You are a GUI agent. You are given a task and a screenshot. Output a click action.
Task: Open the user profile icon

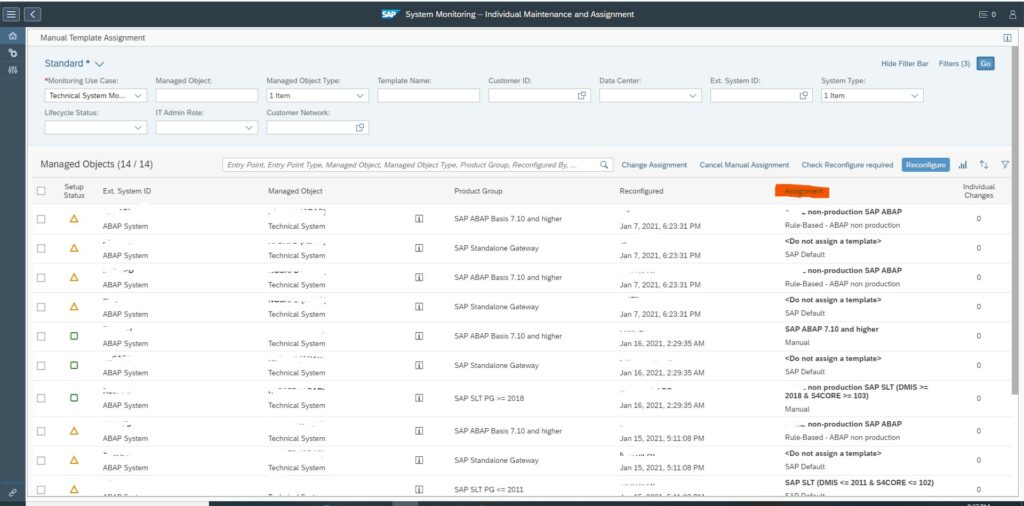click(1012, 14)
